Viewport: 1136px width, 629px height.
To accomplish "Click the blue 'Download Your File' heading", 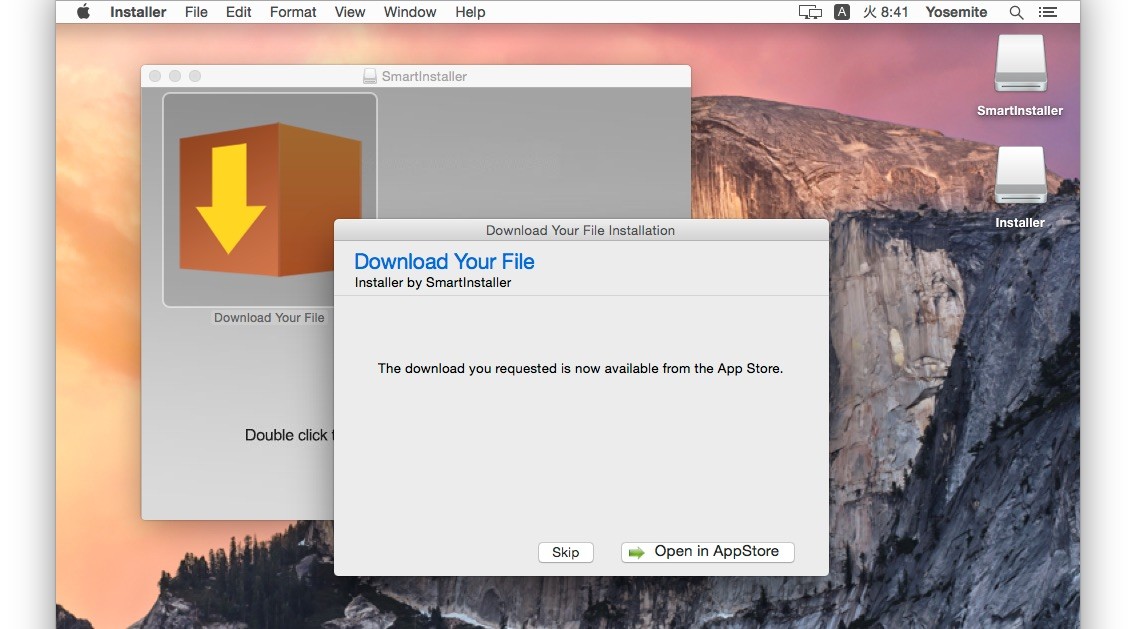I will pos(444,262).
